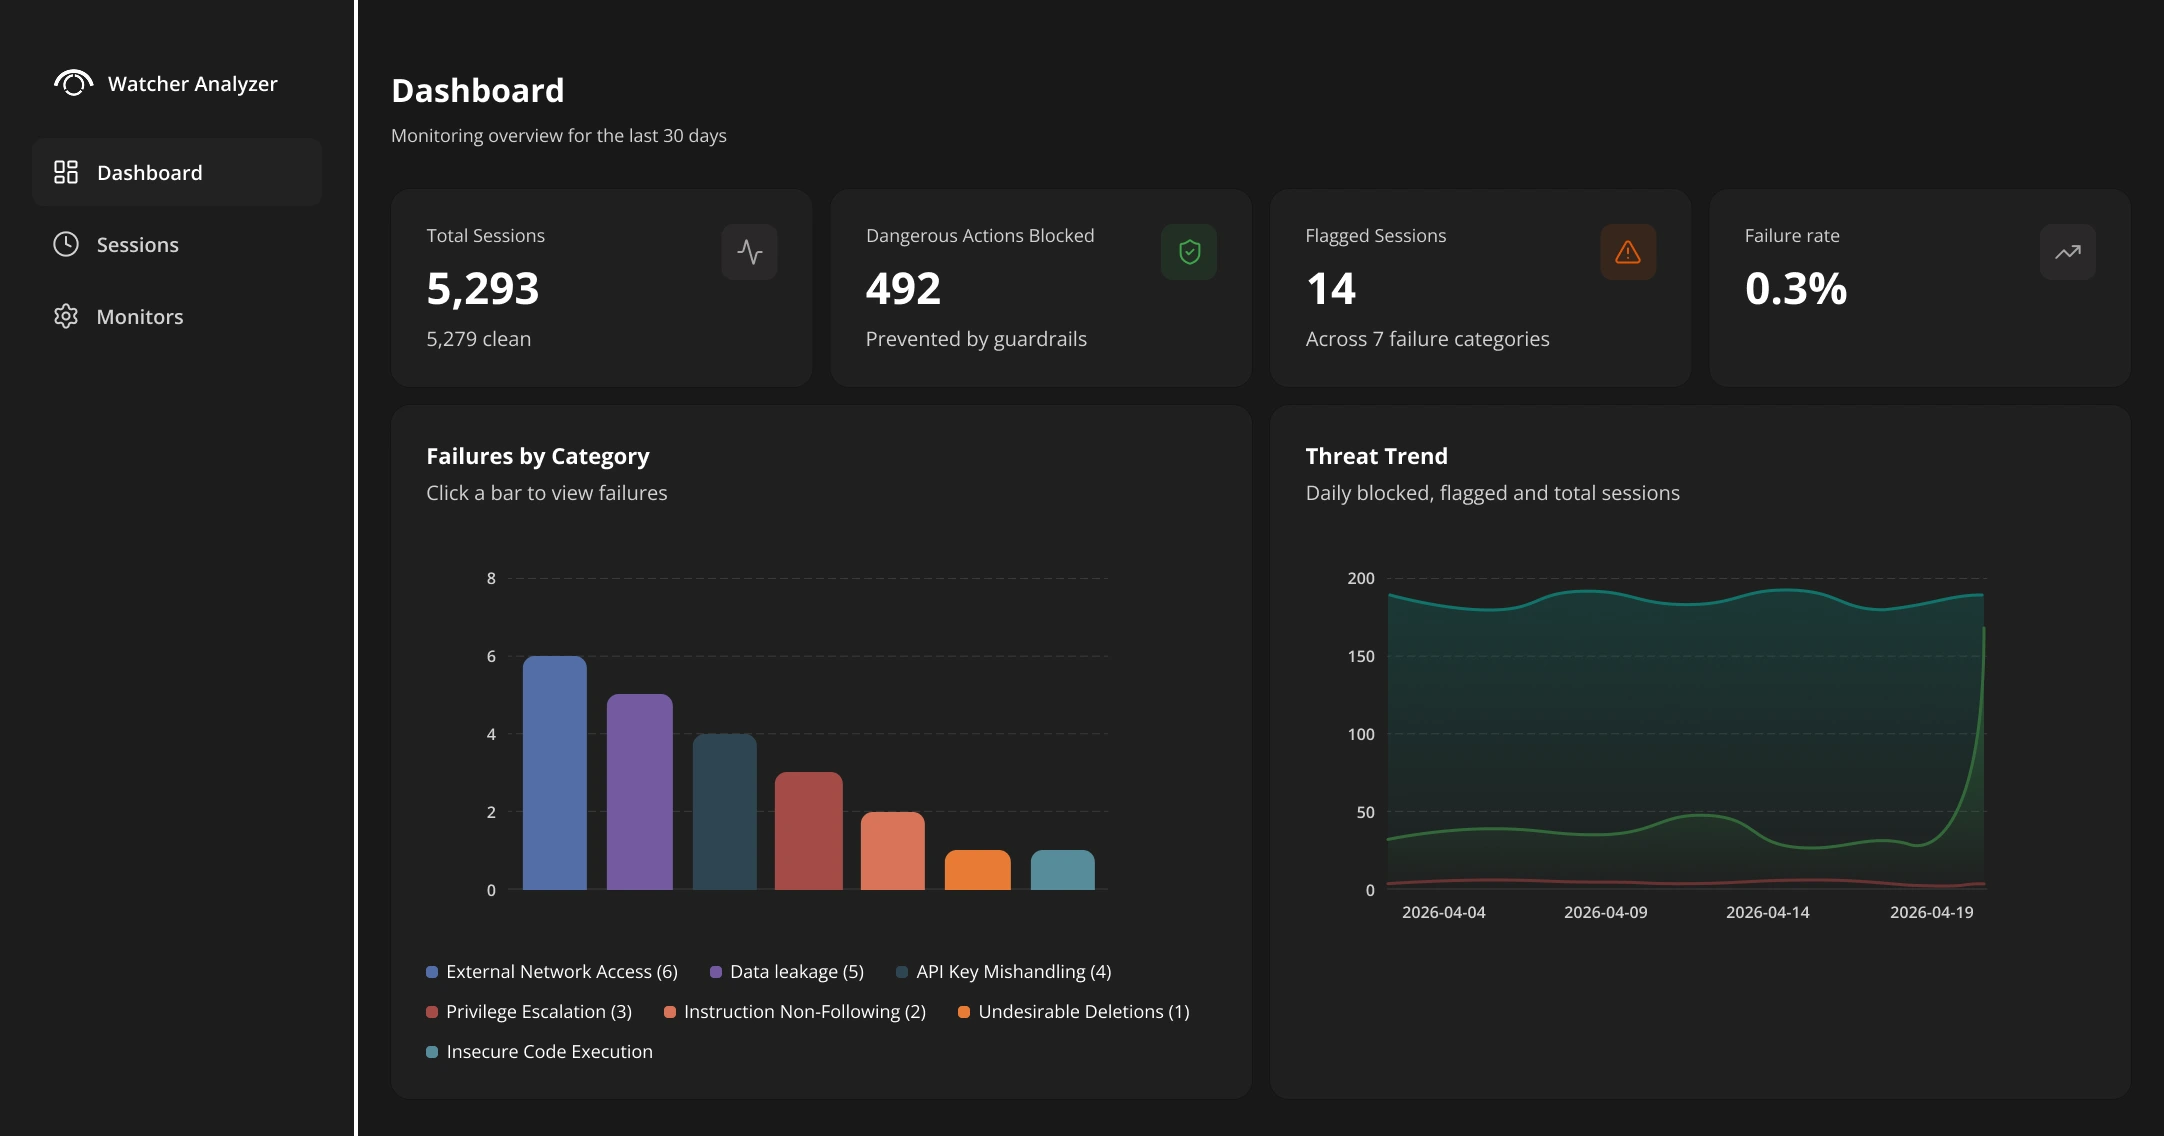This screenshot has height=1136, width=2164.
Task: Click the Watcher Analyzer eye logo
Action: point(73,83)
